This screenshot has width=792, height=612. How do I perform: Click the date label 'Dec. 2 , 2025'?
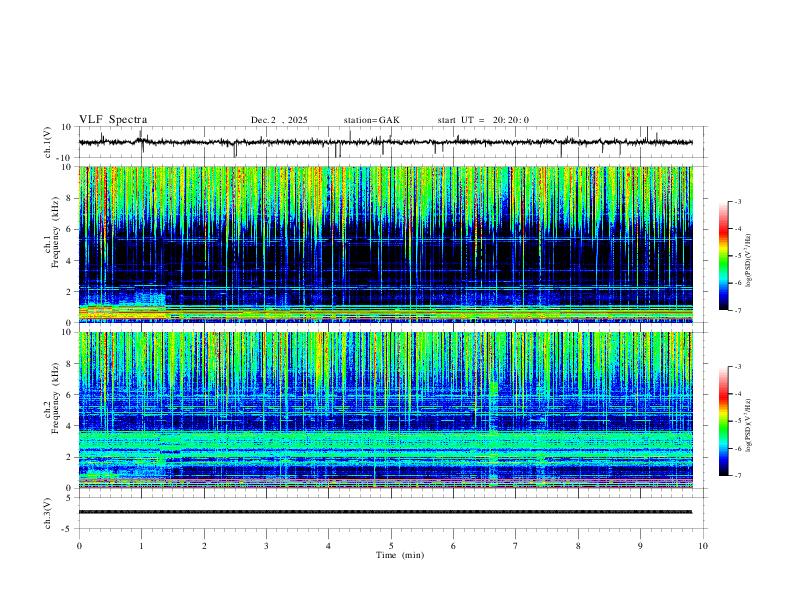pos(279,120)
